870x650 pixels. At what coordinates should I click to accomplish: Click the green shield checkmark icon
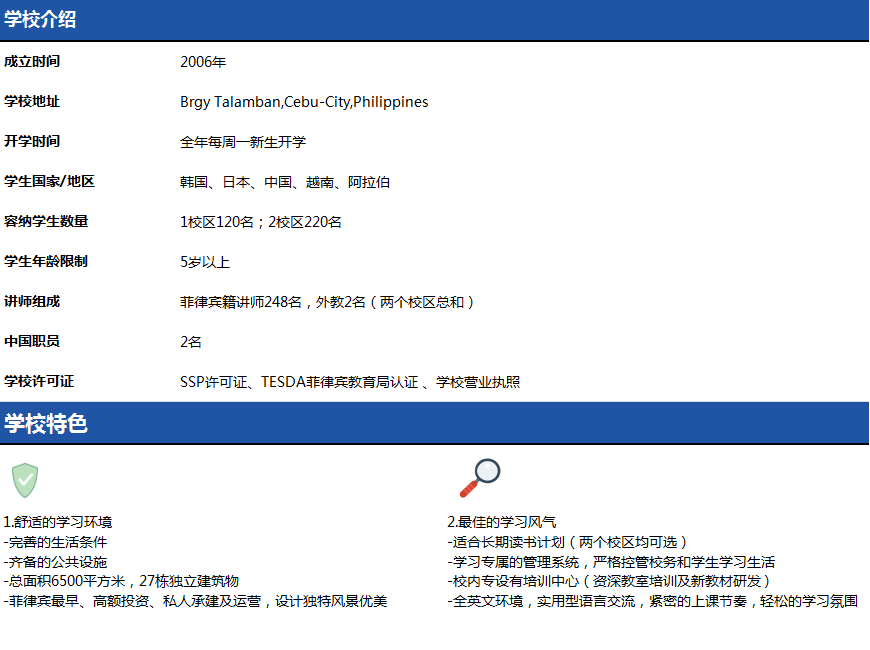[x=25, y=480]
